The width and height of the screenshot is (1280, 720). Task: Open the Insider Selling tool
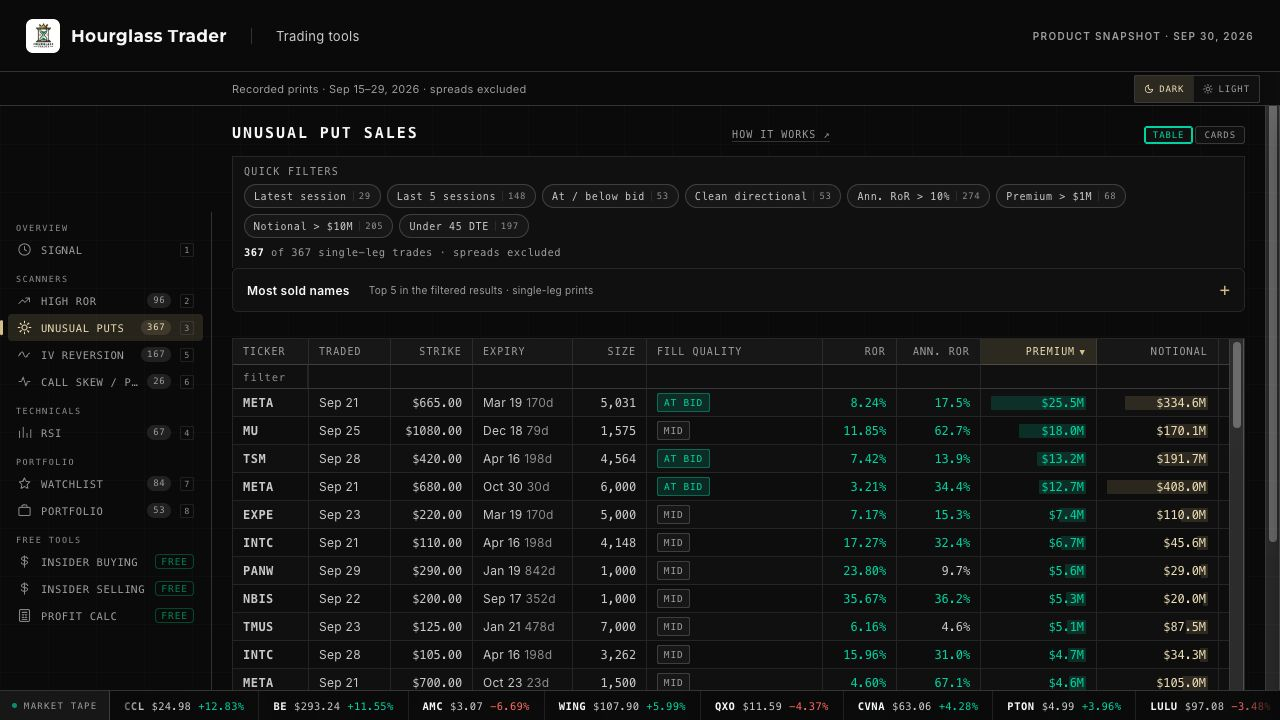[x=105, y=589]
